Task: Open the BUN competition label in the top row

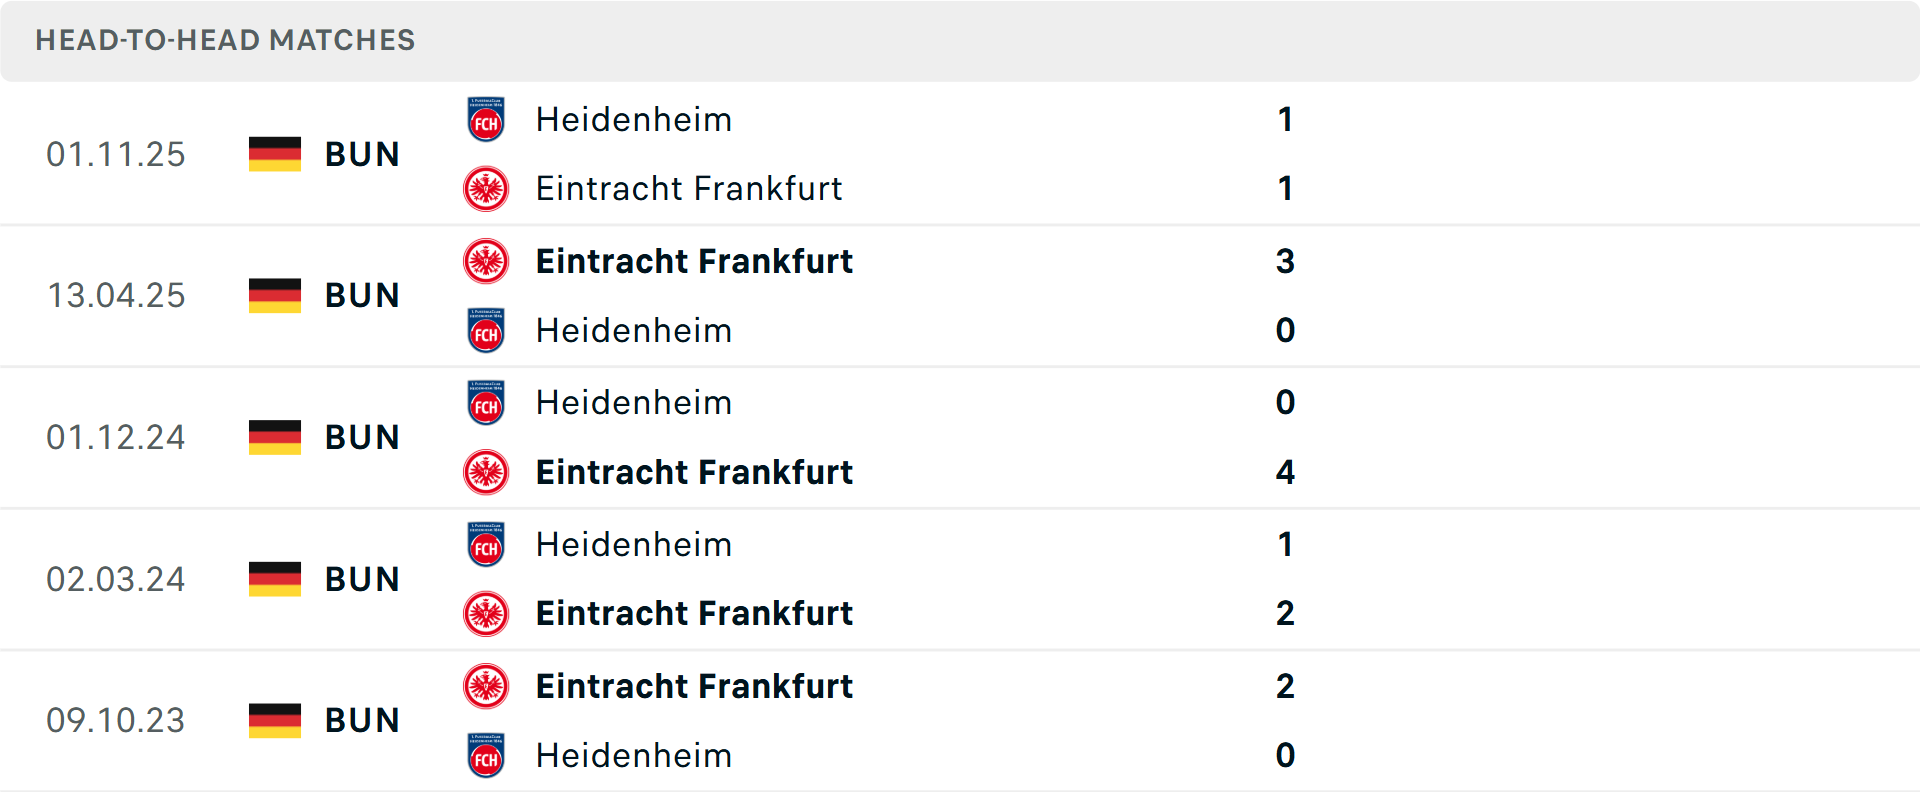Action: [362, 154]
